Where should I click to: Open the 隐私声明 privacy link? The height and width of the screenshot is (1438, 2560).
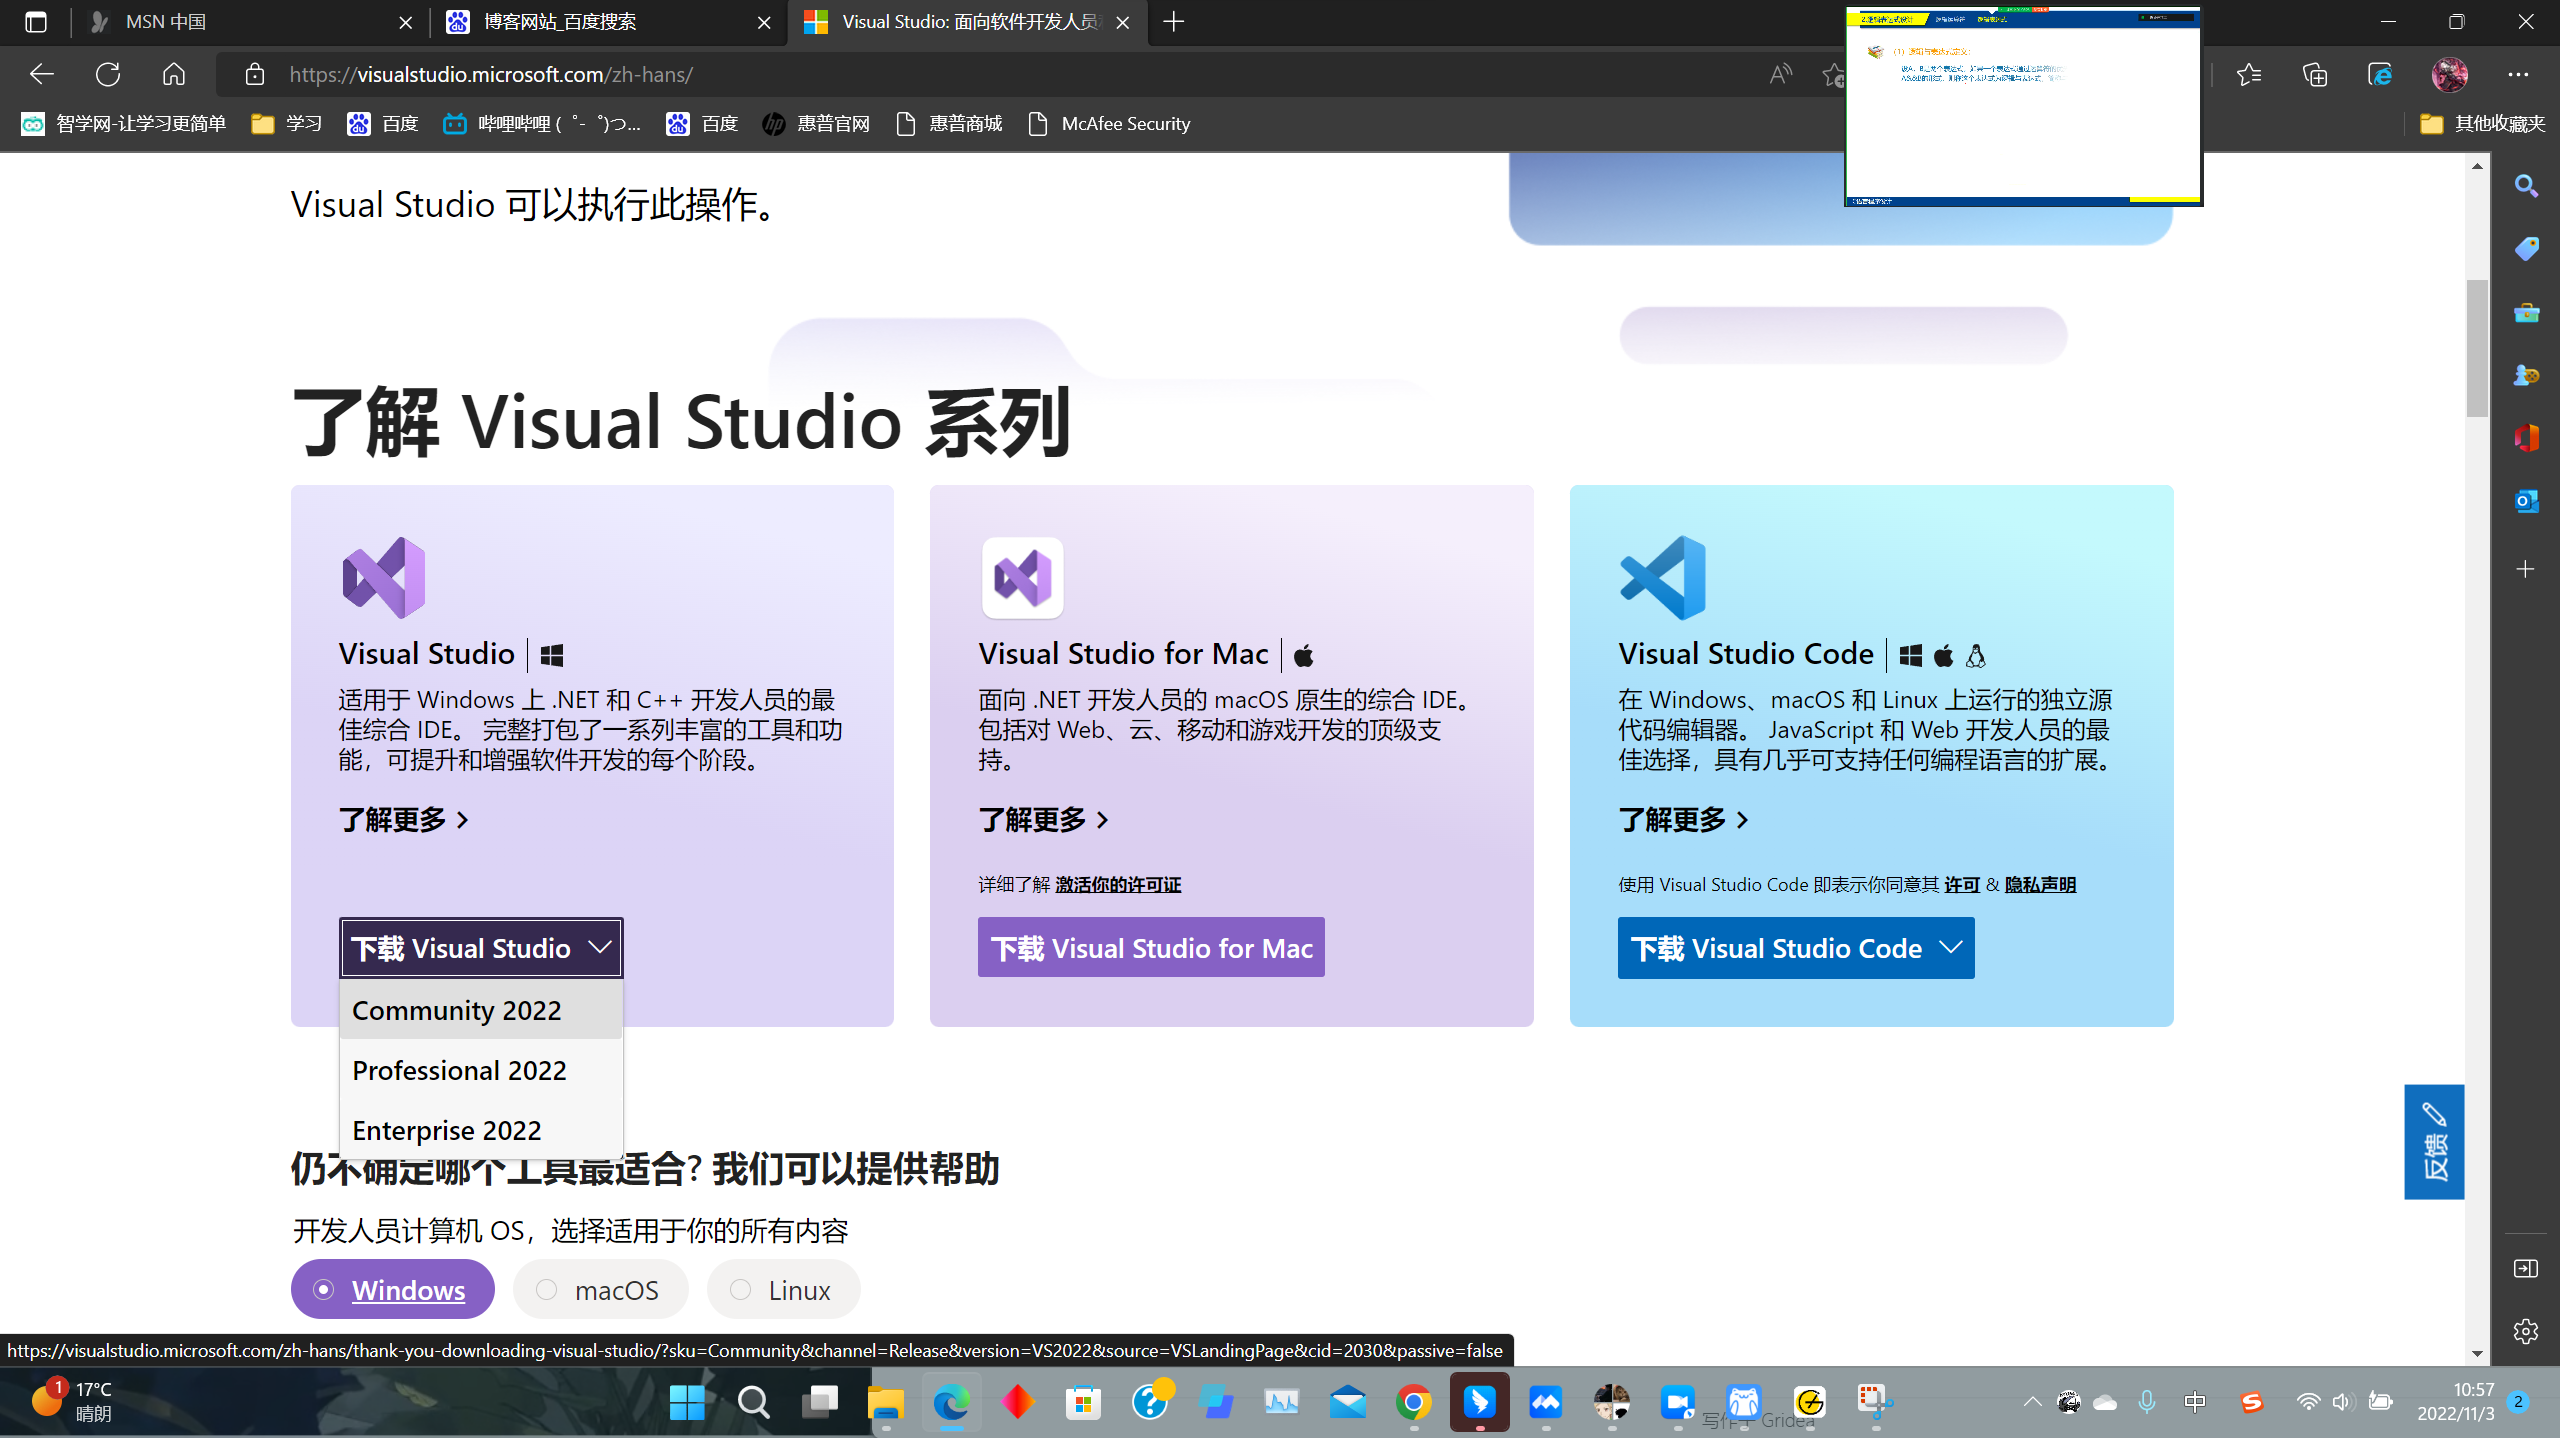pos(2040,885)
